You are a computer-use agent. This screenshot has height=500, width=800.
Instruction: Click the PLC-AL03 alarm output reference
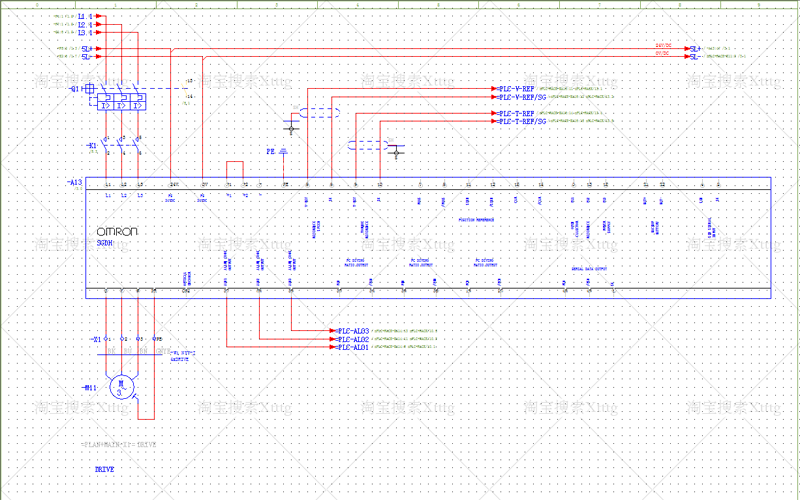click(x=353, y=331)
